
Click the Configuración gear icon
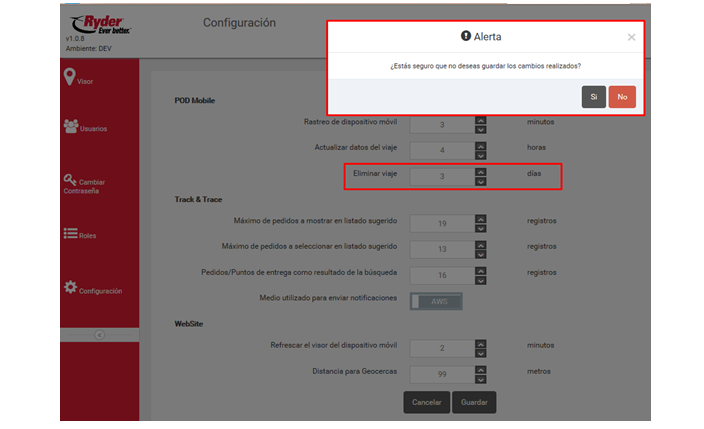click(70, 287)
